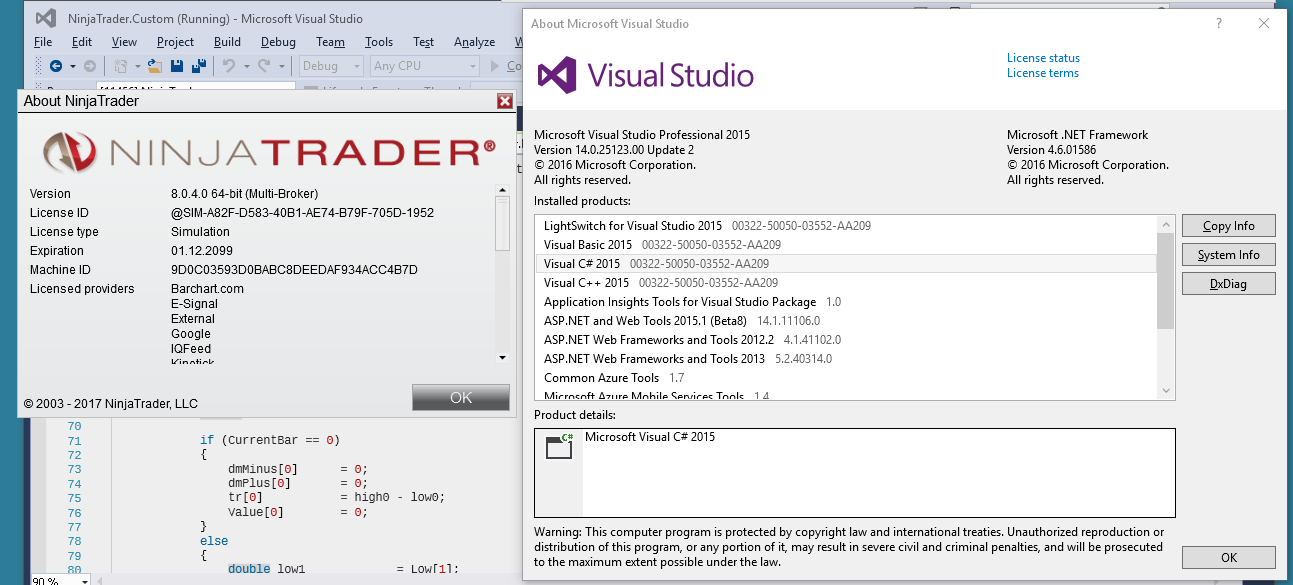Open the New Project dropdown arrow

(x=136, y=67)
